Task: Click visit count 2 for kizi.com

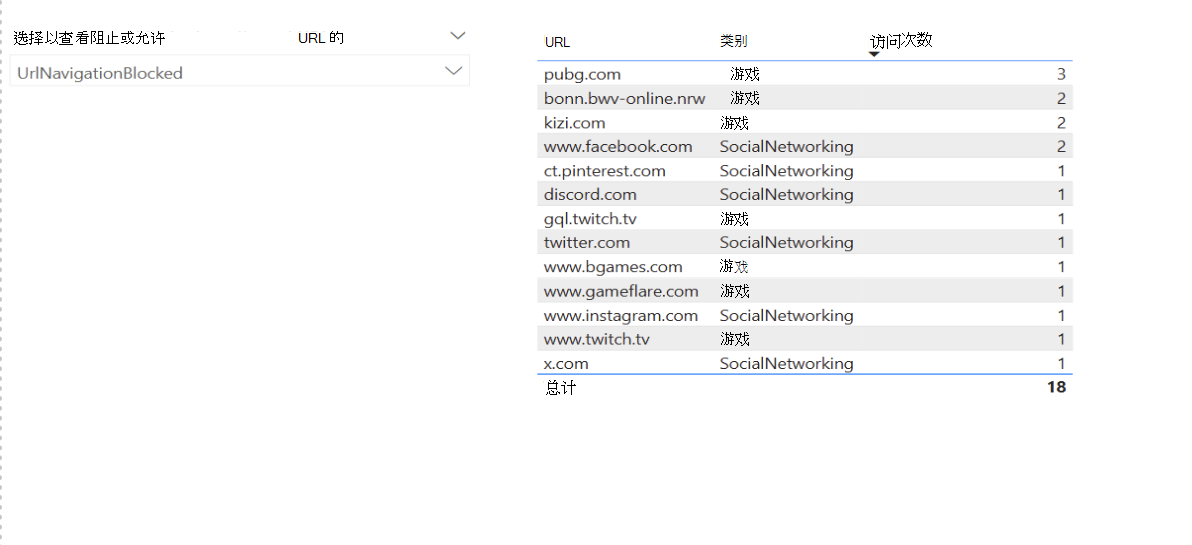Action: coord(1061,122)
